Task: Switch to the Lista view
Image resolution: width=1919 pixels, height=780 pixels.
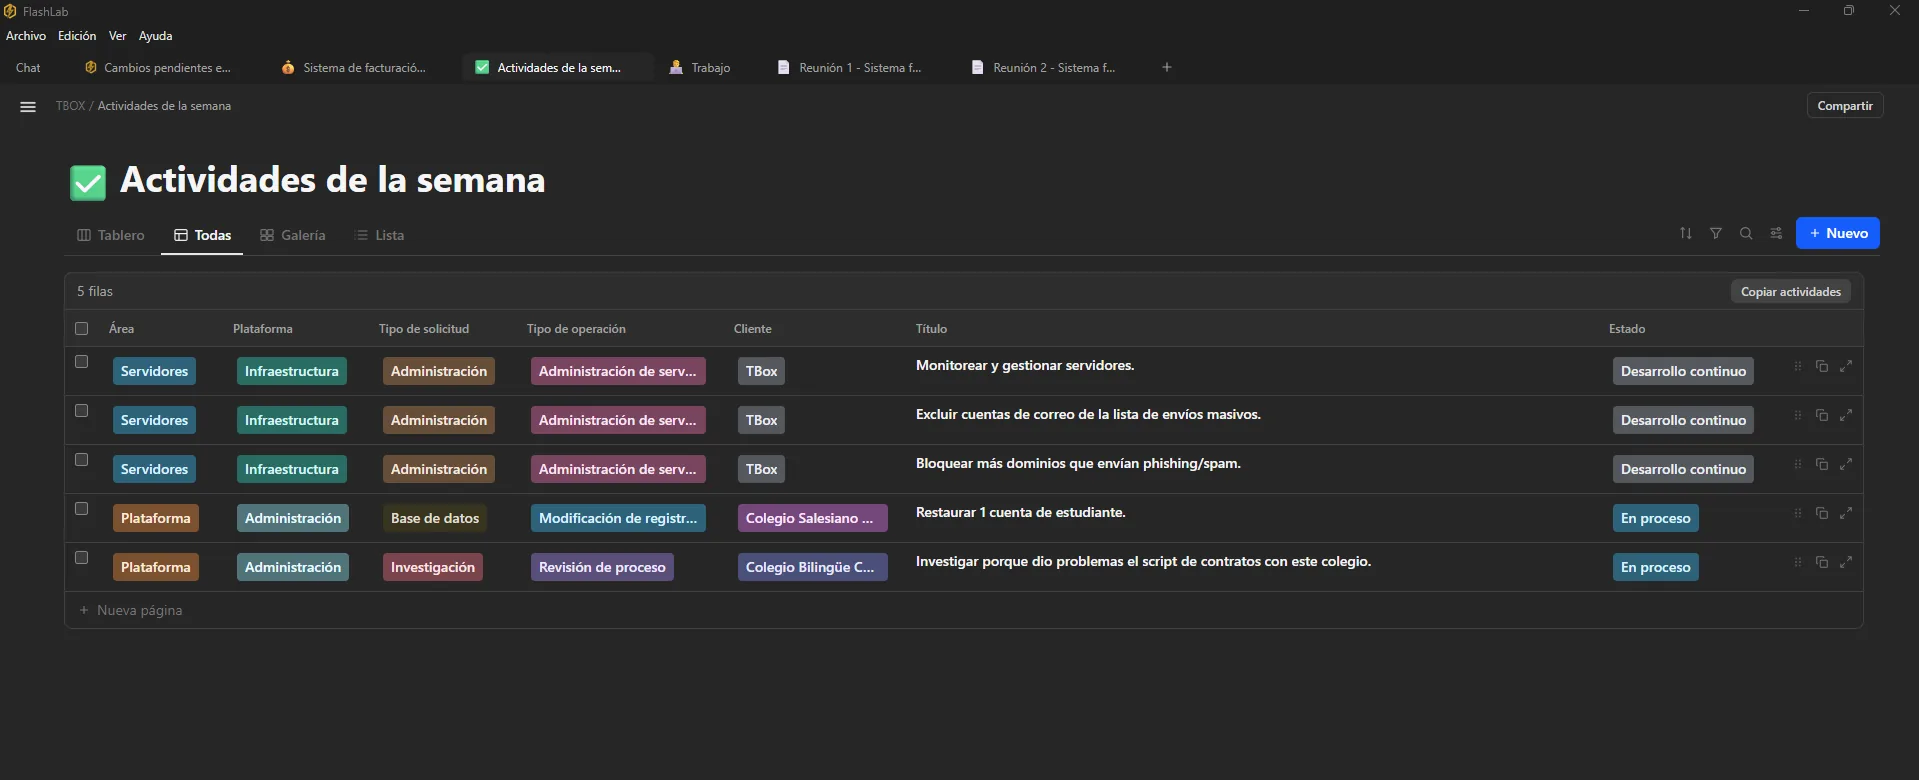Action: pos(380,235)
